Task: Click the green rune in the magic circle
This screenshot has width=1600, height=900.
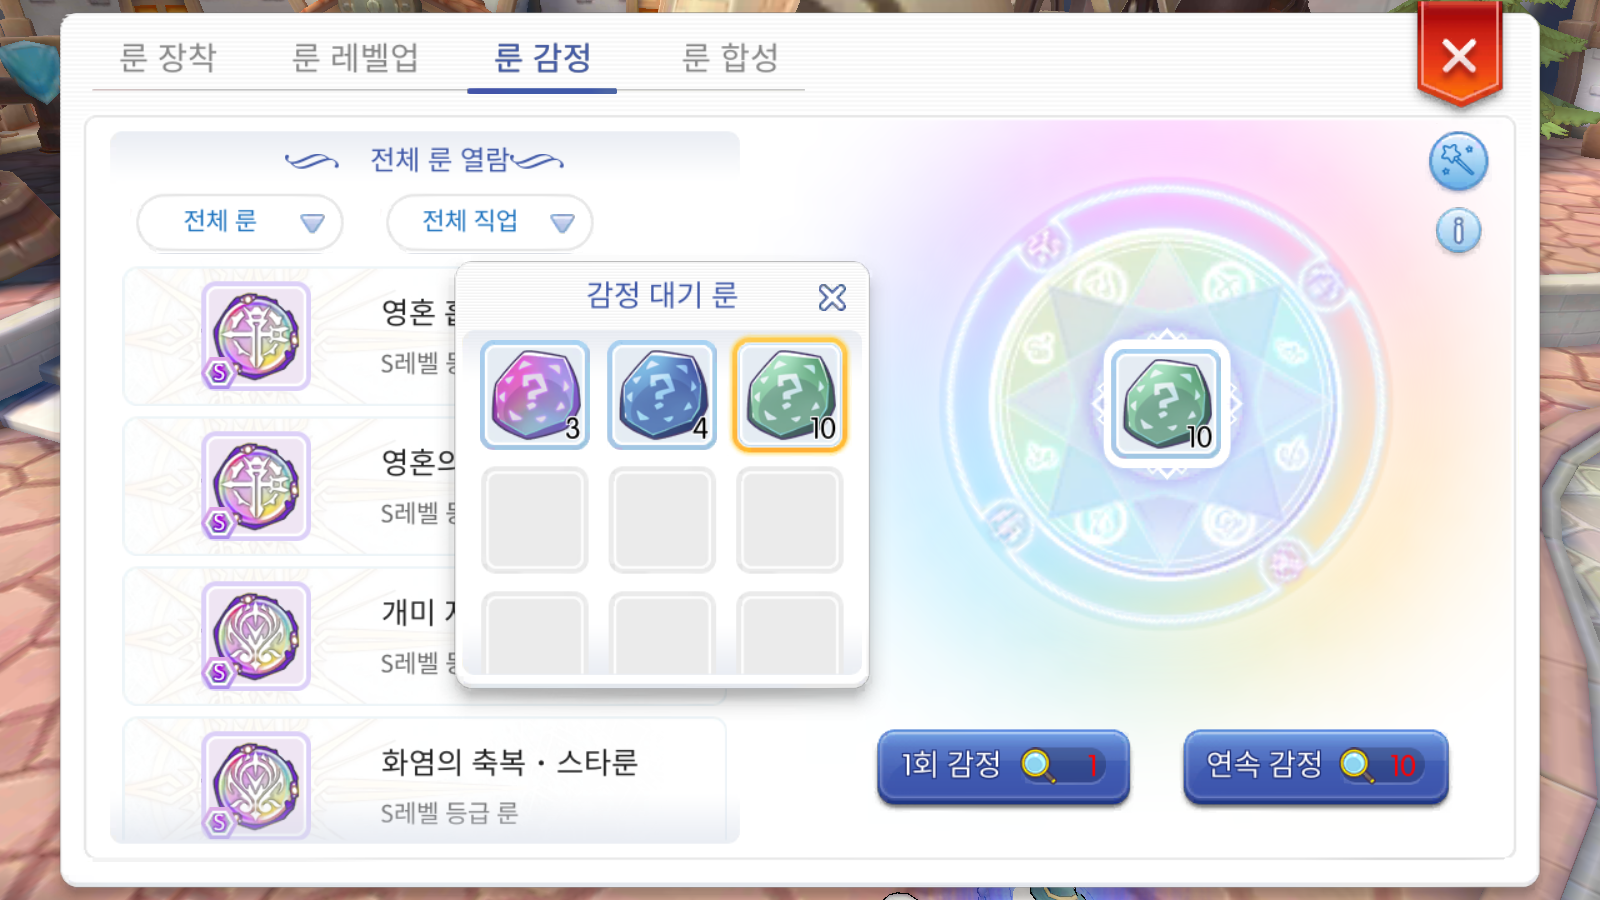Action: [1167, 404]
